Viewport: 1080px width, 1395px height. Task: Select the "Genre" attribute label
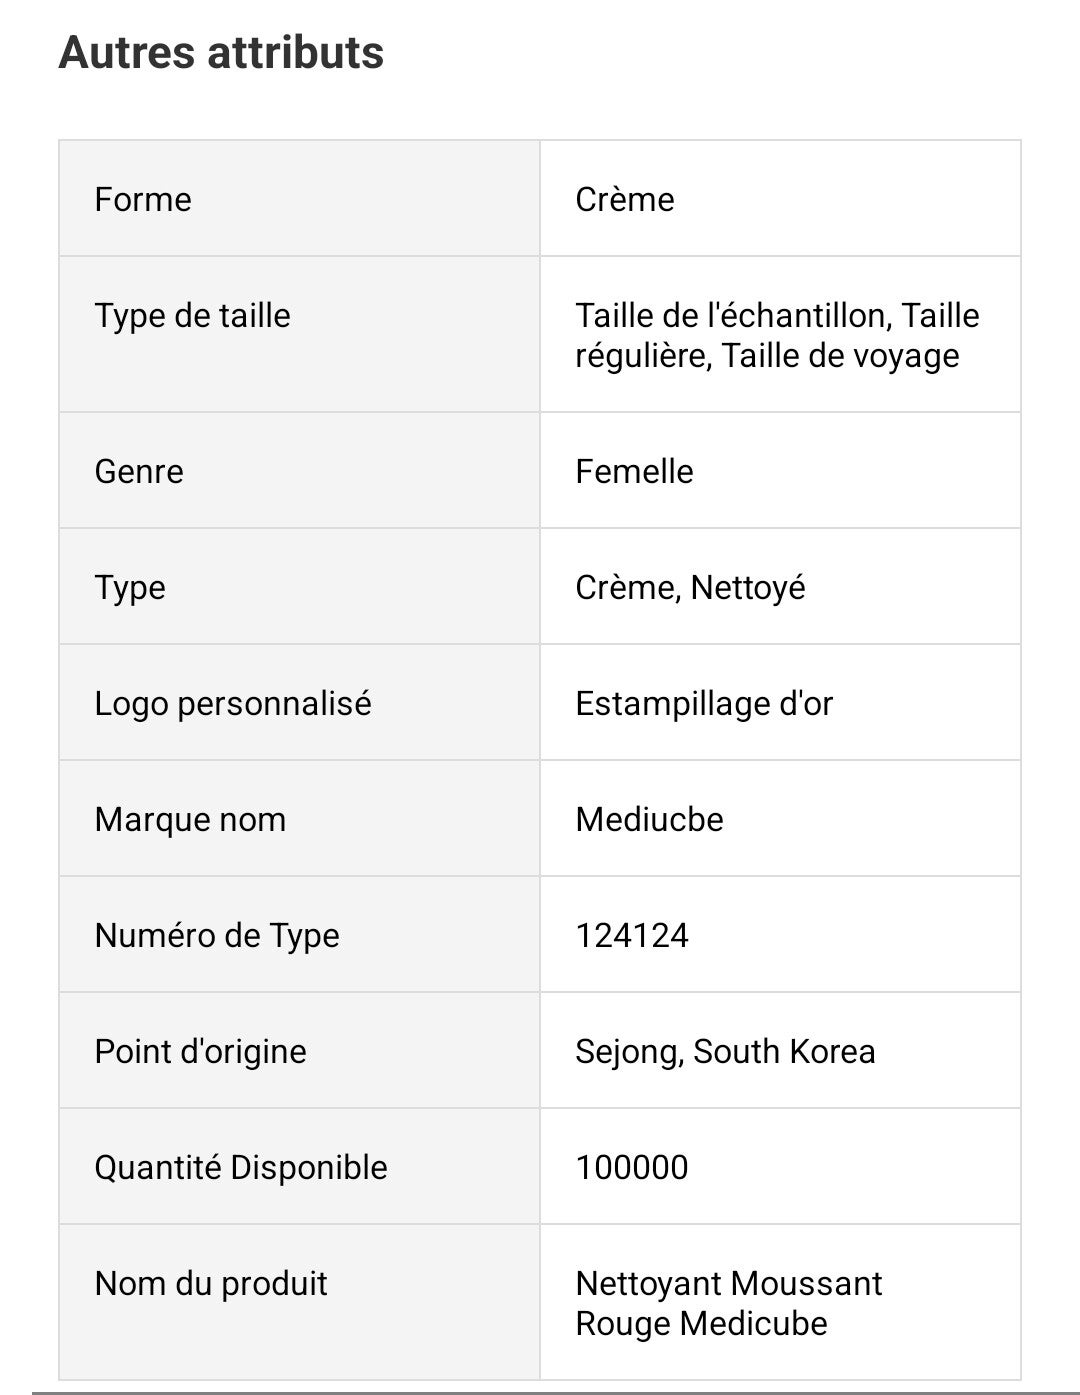click(139, 472)
